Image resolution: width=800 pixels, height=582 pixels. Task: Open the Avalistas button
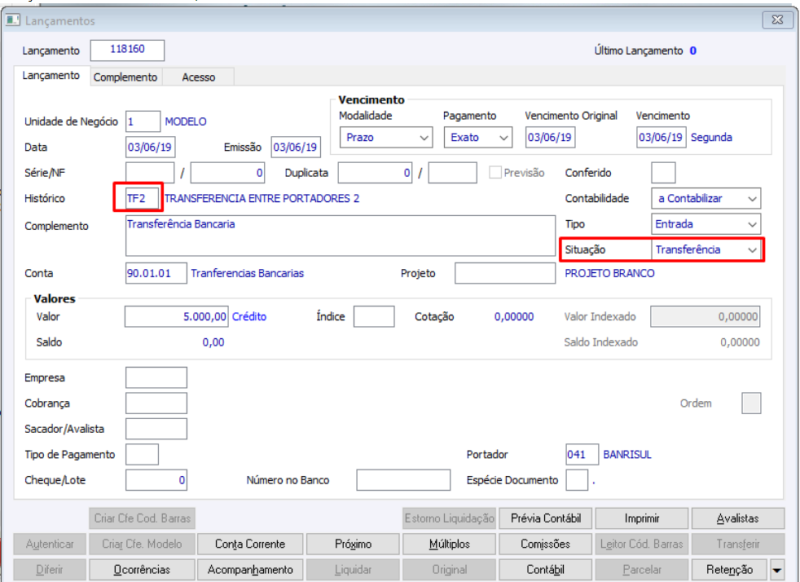tap(738, 518)
